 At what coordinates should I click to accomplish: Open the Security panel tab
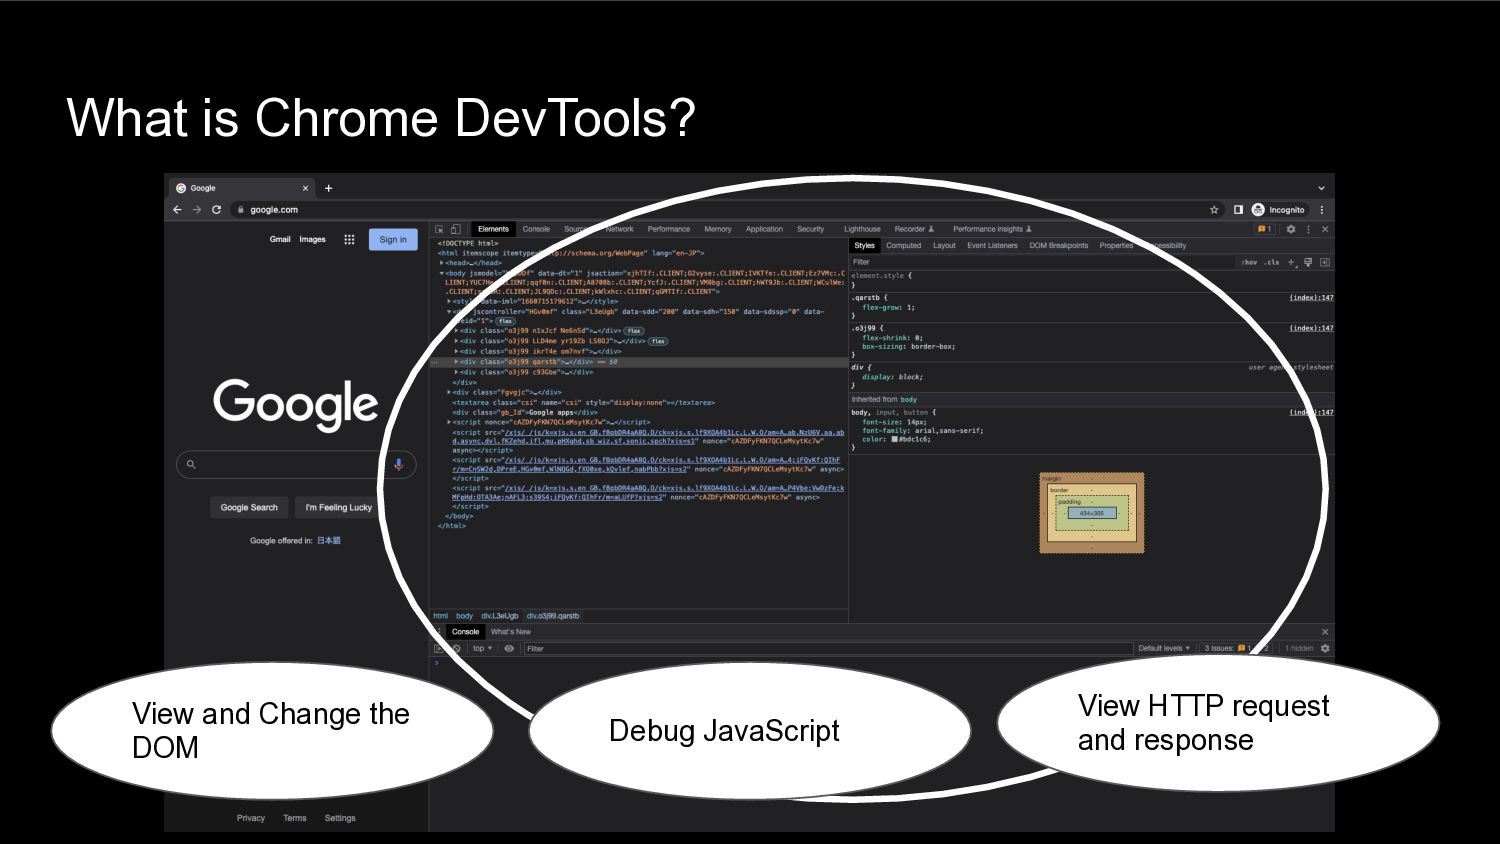tap(810, 229)
